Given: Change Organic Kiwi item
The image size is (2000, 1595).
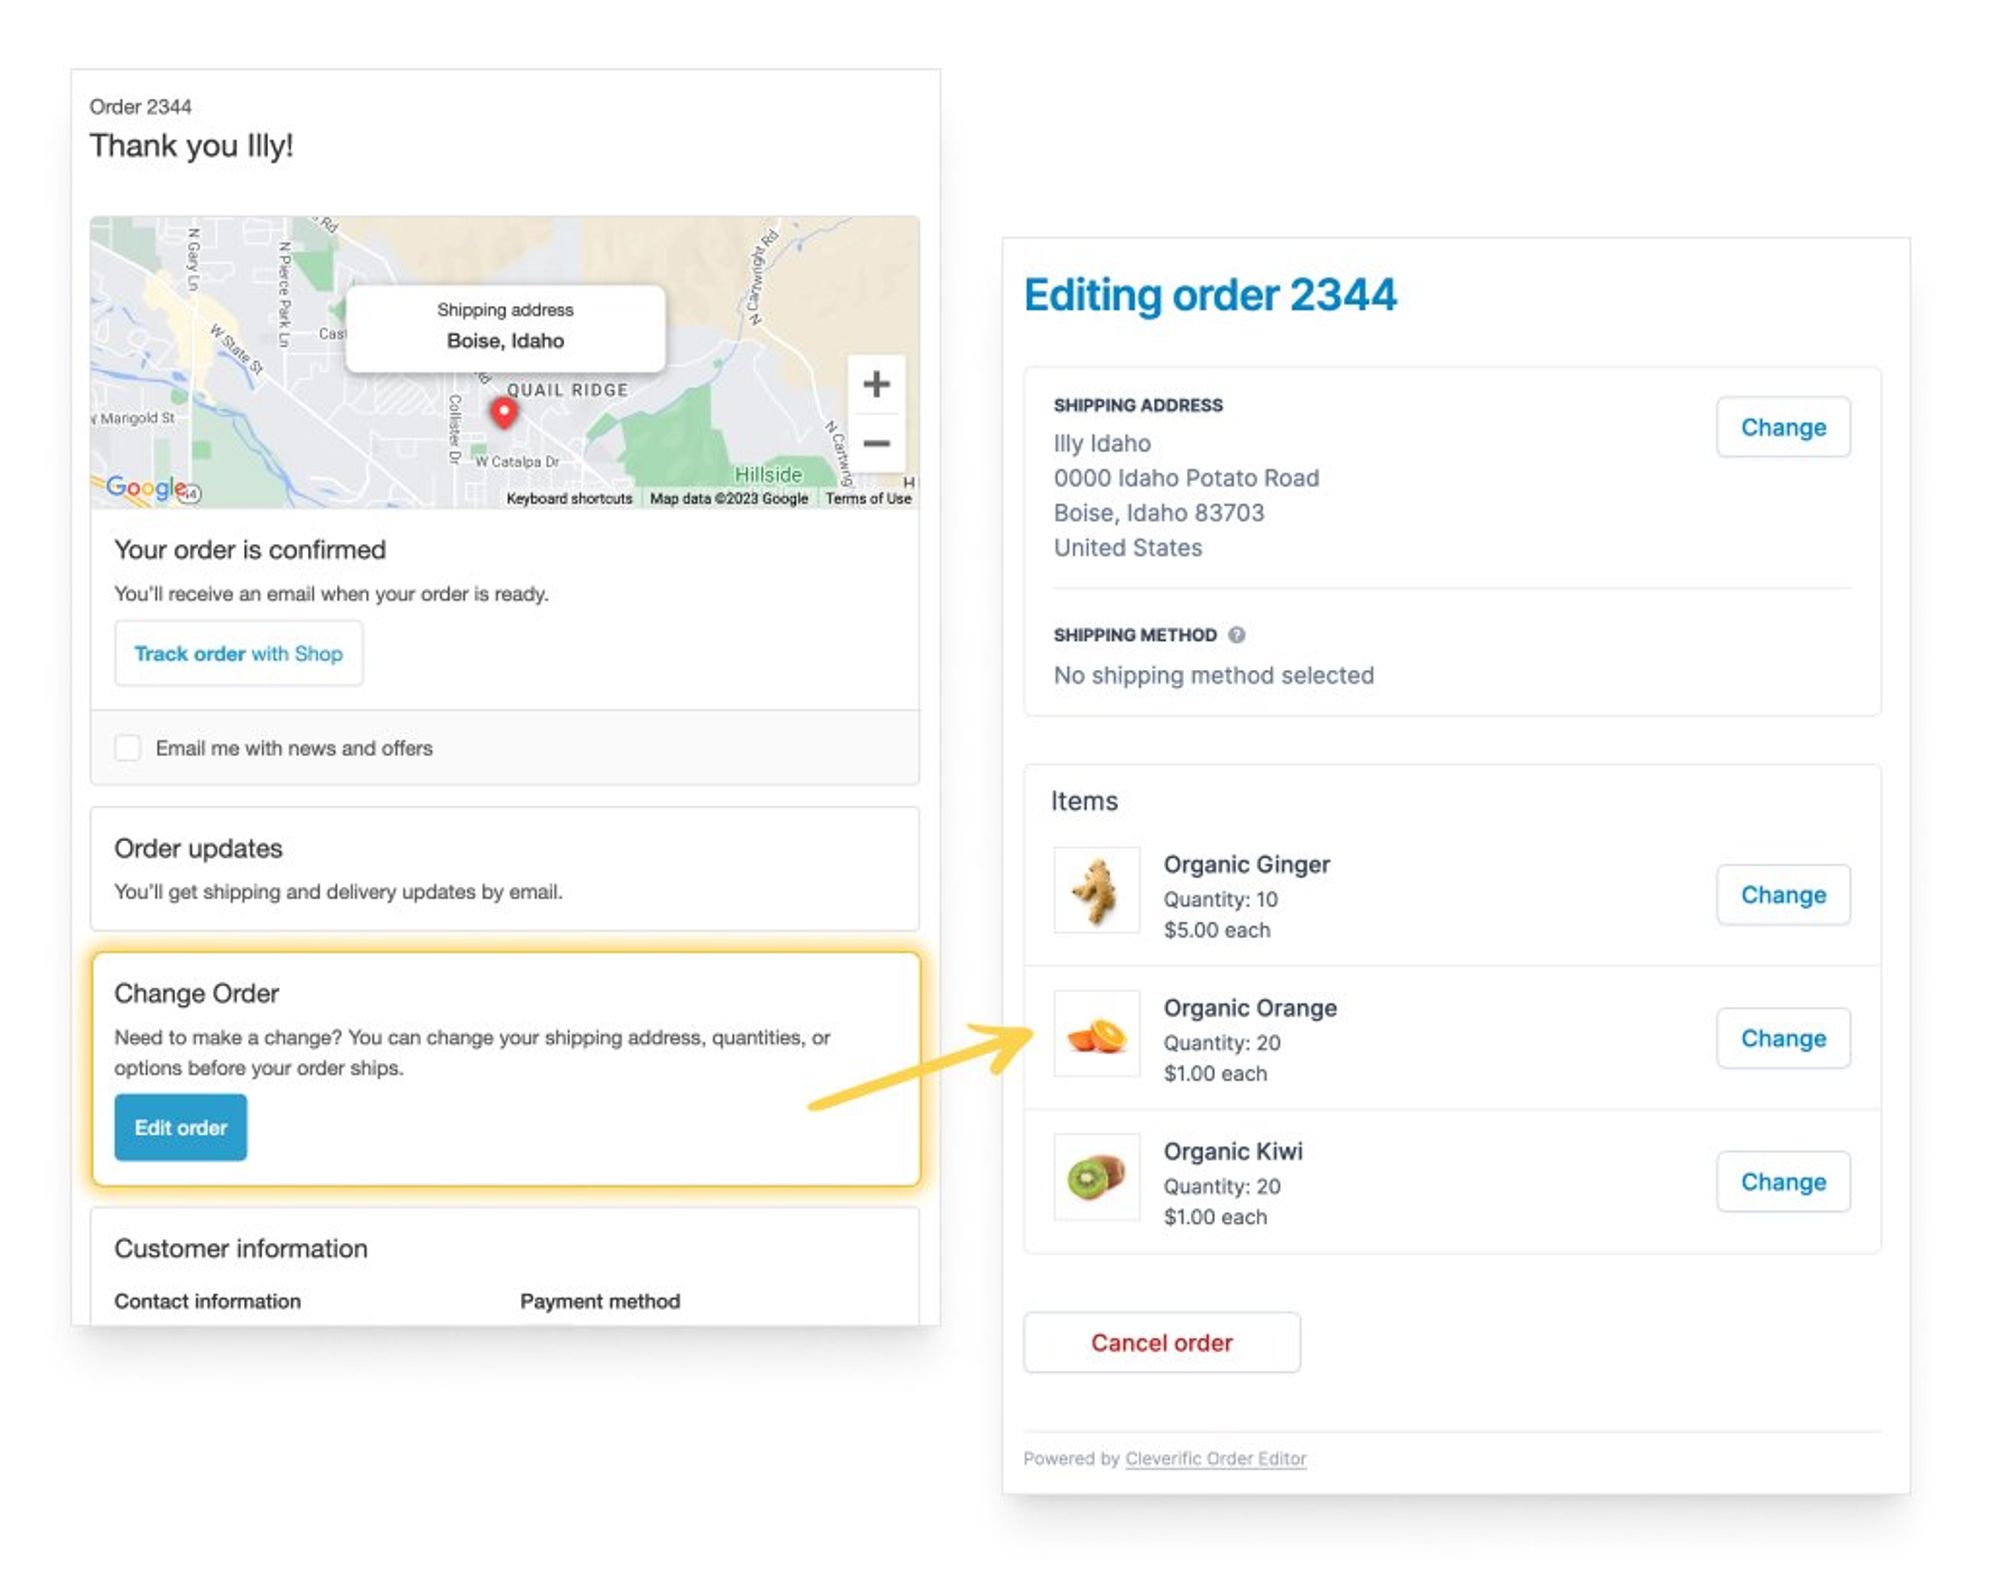Looking at the screenshot, I should pos(1783,1182).
